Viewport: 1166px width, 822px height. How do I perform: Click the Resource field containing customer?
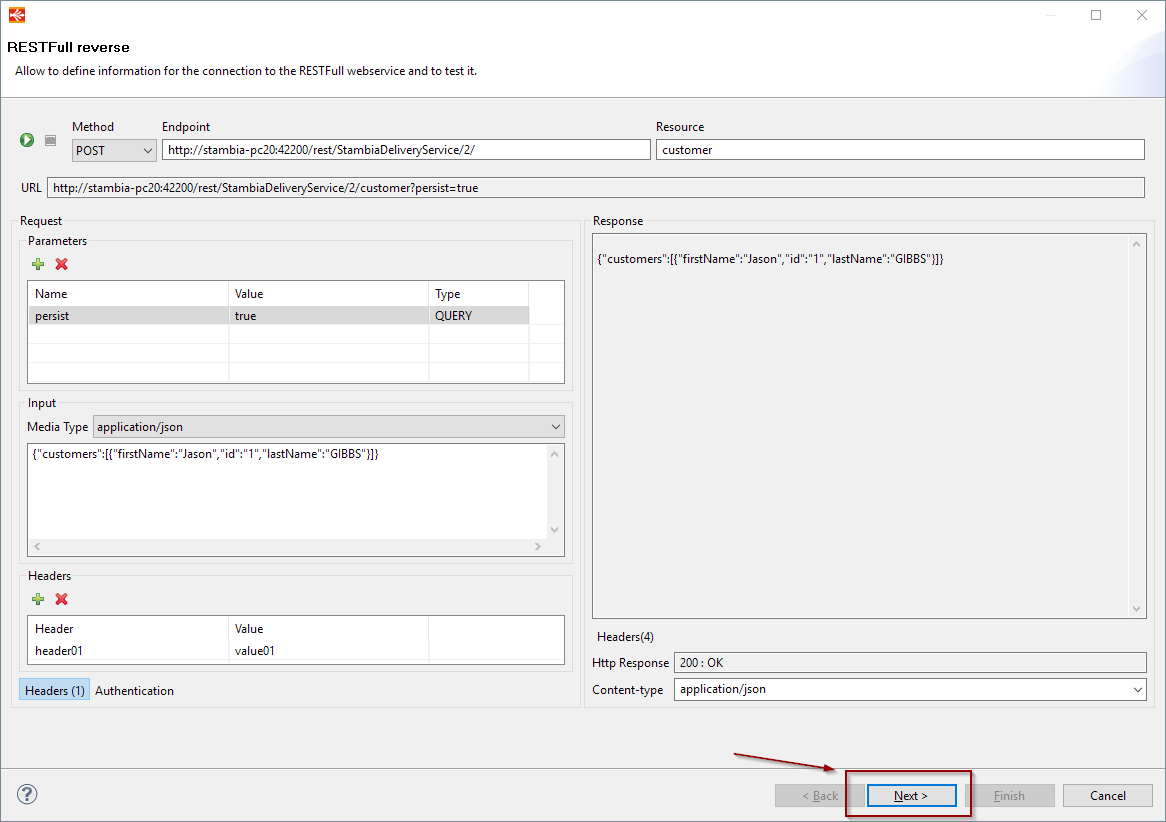pyautogui.click(x=899, y=149)
